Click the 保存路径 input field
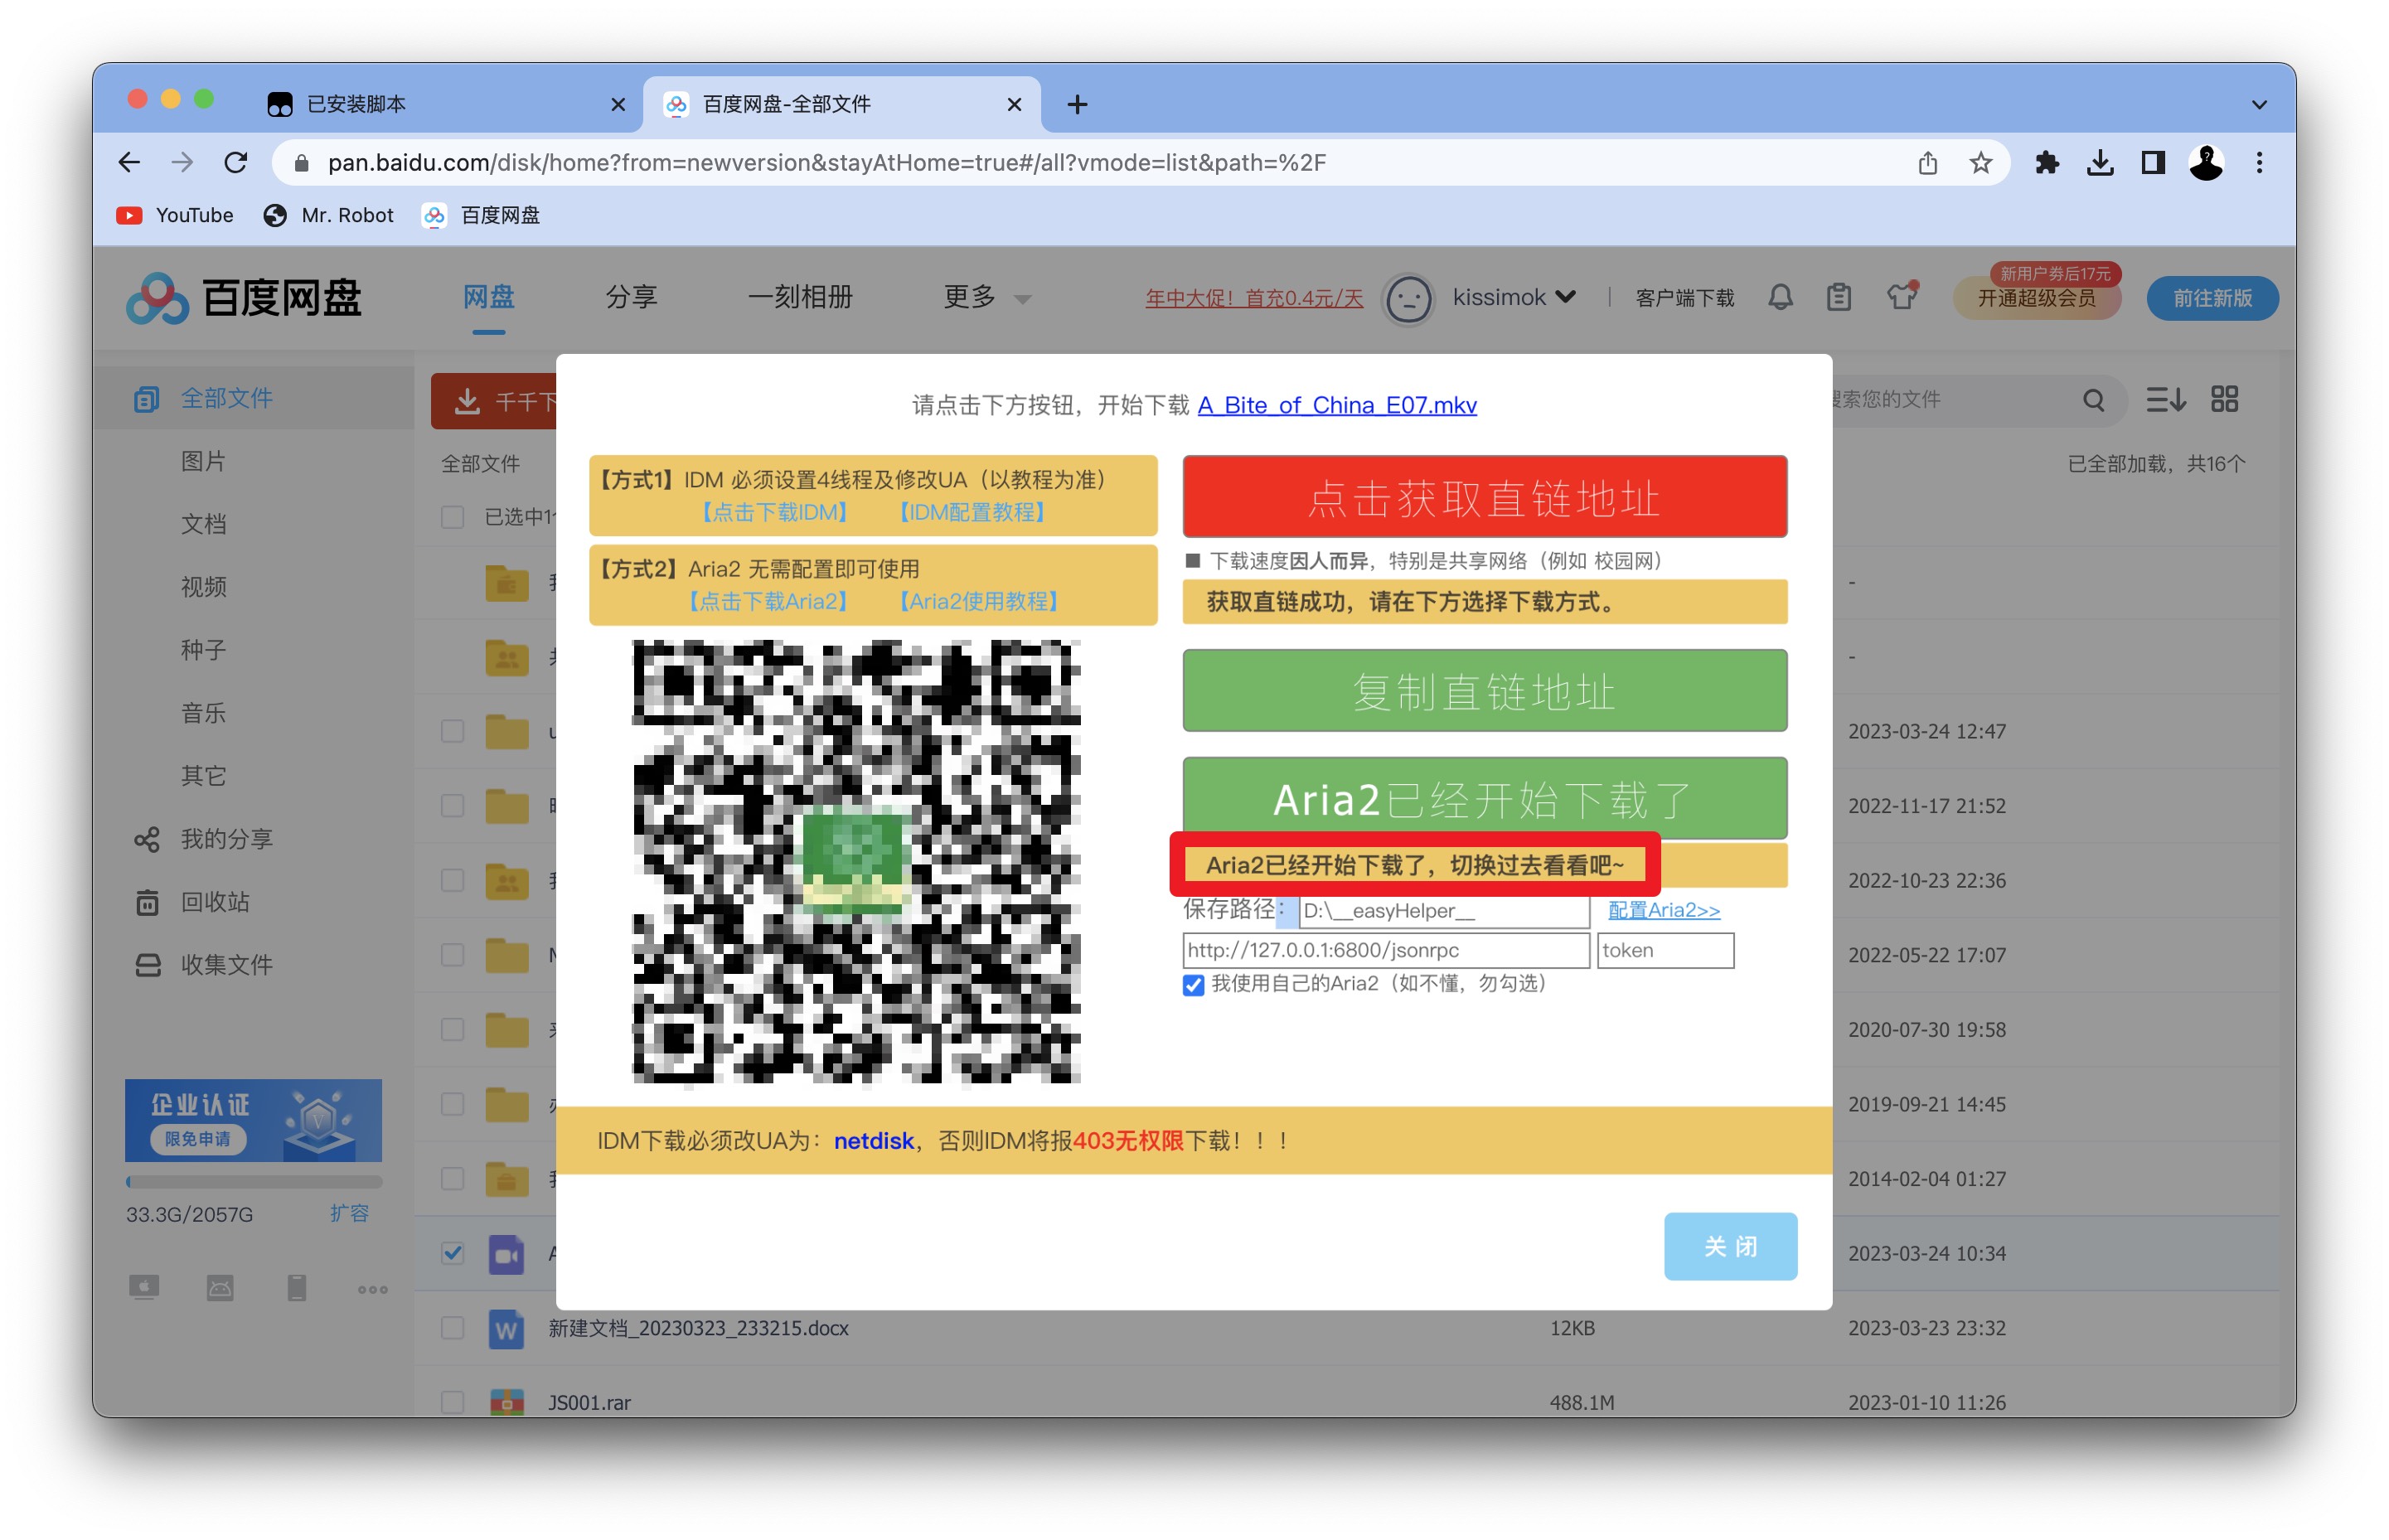This screenshot has width=2389, height=1540. coord(1443,910)
